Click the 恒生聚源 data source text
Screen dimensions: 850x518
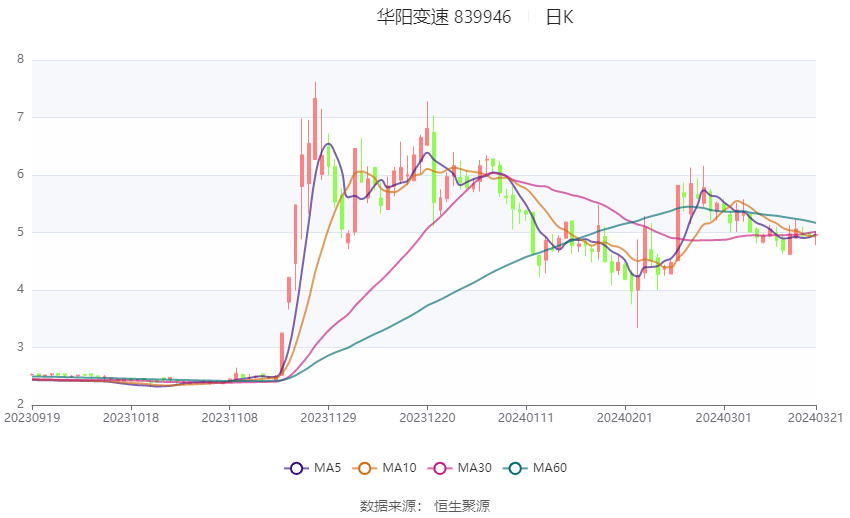click(462, 506)
